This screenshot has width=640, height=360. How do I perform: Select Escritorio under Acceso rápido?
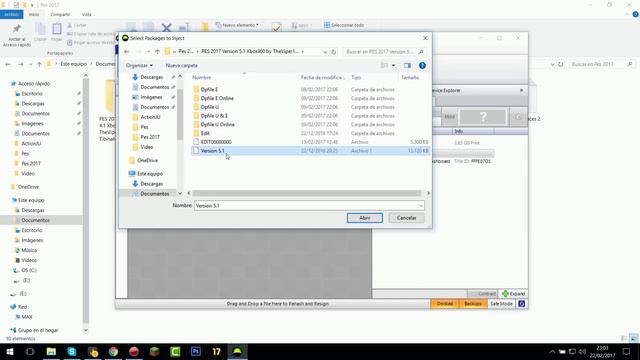point(32,94)
